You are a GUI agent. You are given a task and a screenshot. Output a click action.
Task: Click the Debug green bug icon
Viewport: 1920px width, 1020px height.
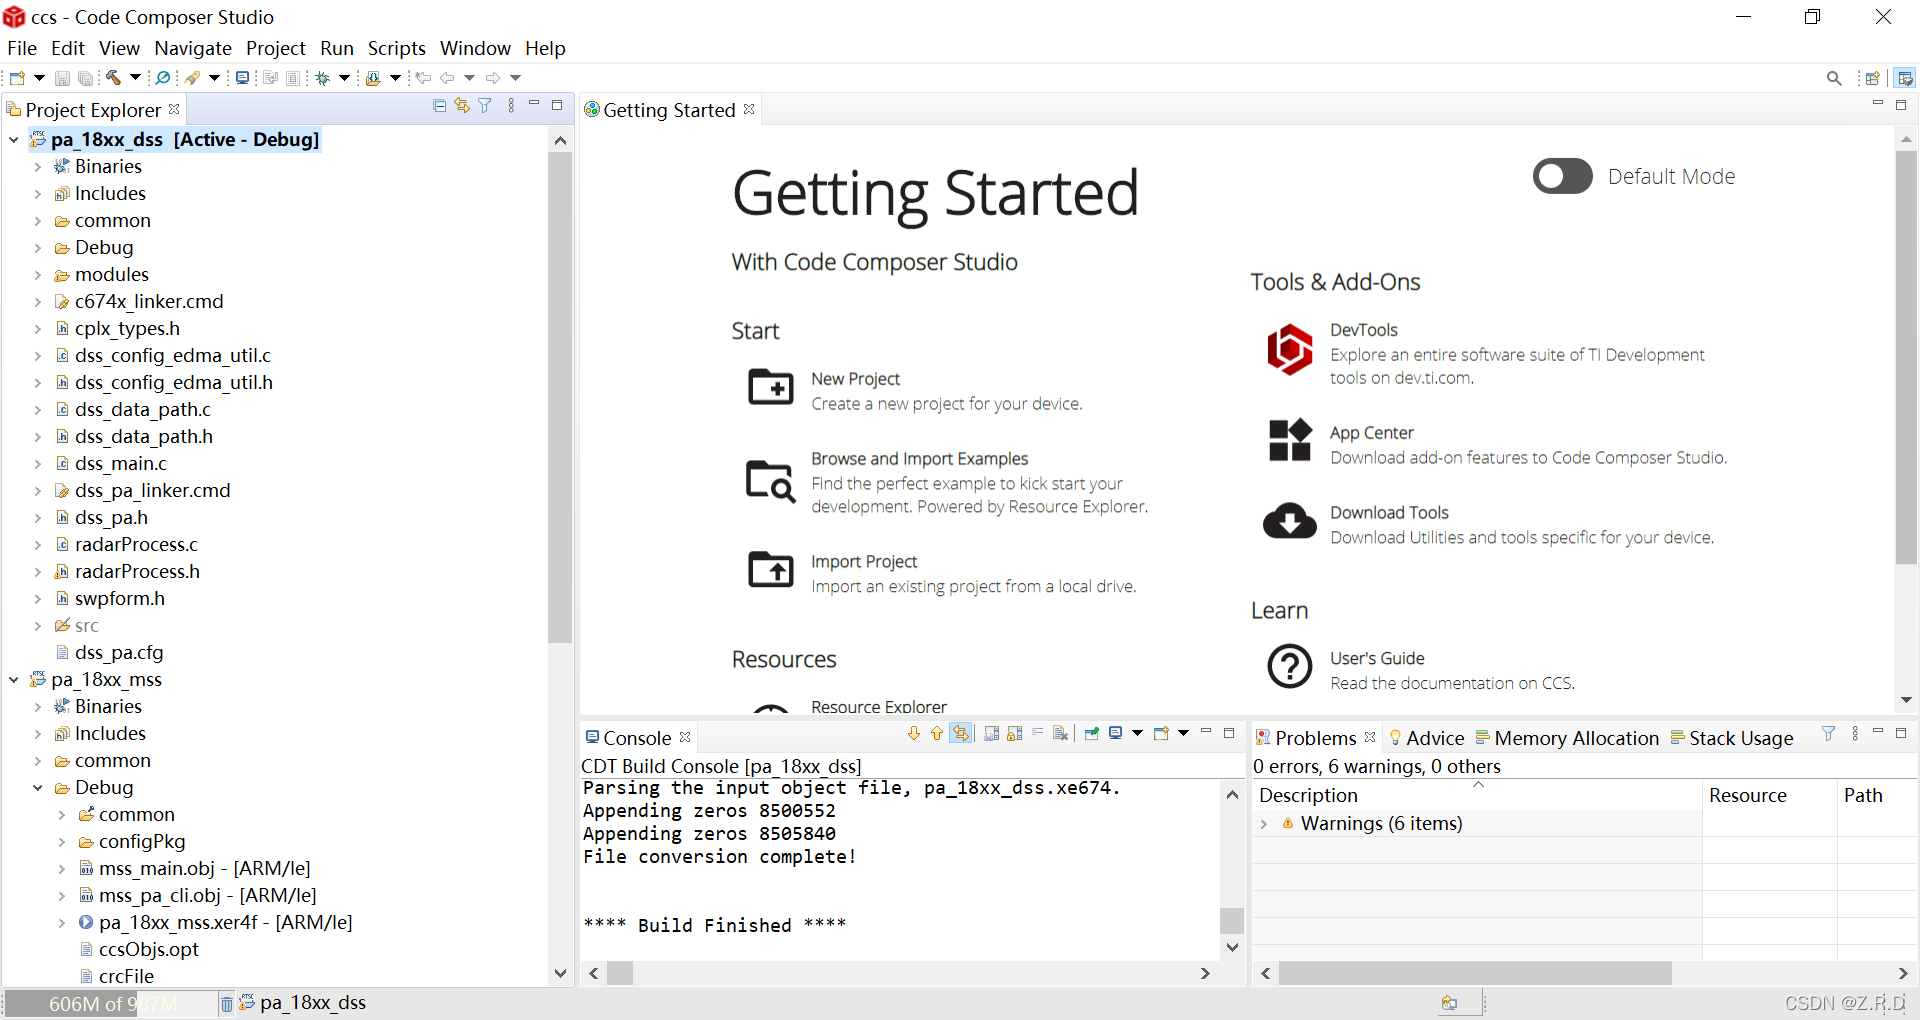coord(323,78)
